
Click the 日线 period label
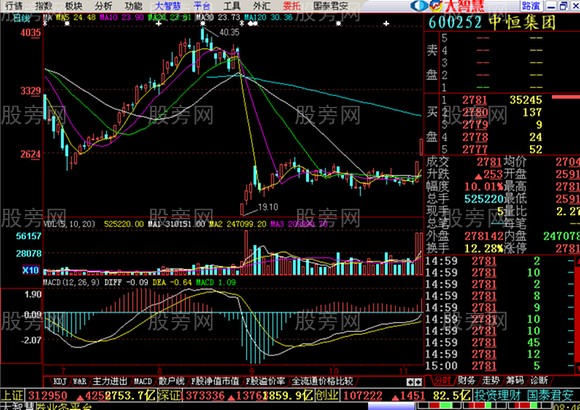pyautogui.click(x=21, y=18)
